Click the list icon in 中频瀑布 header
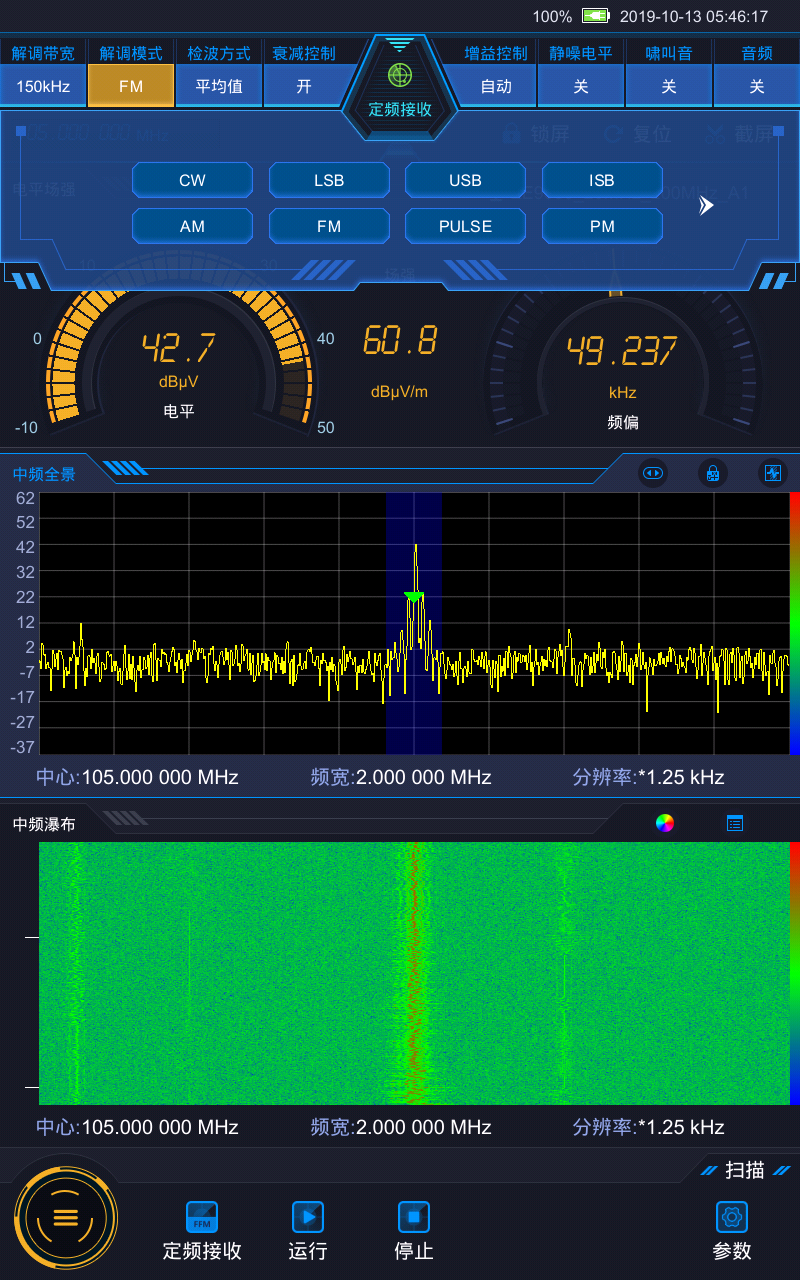800x1280 pixels. click(x=735, y=823)
